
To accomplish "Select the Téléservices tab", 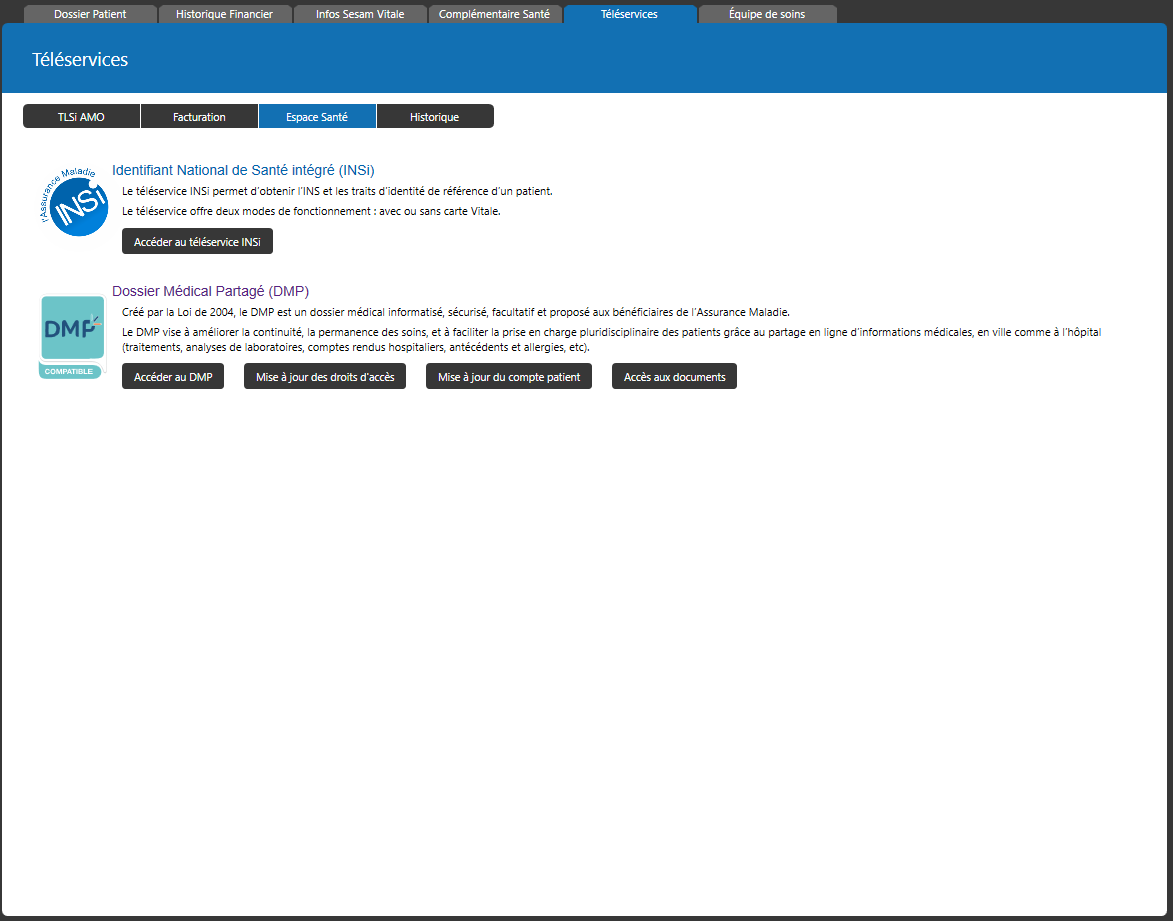I will (x=629, y=14).
